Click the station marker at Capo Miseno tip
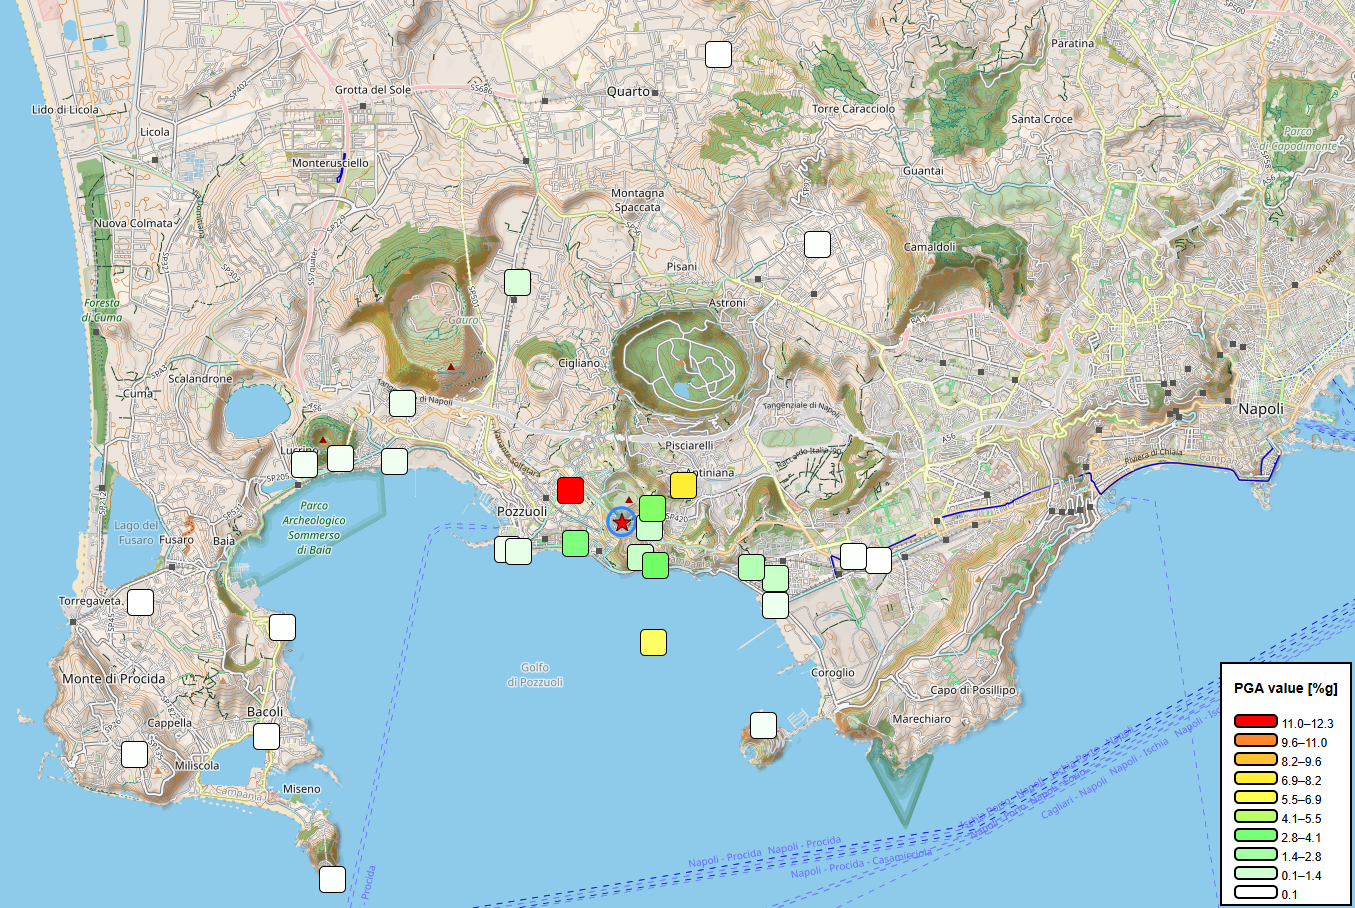Image resolution: width=1355 pixels, height=908 pixels. click(x=332, y=879)
